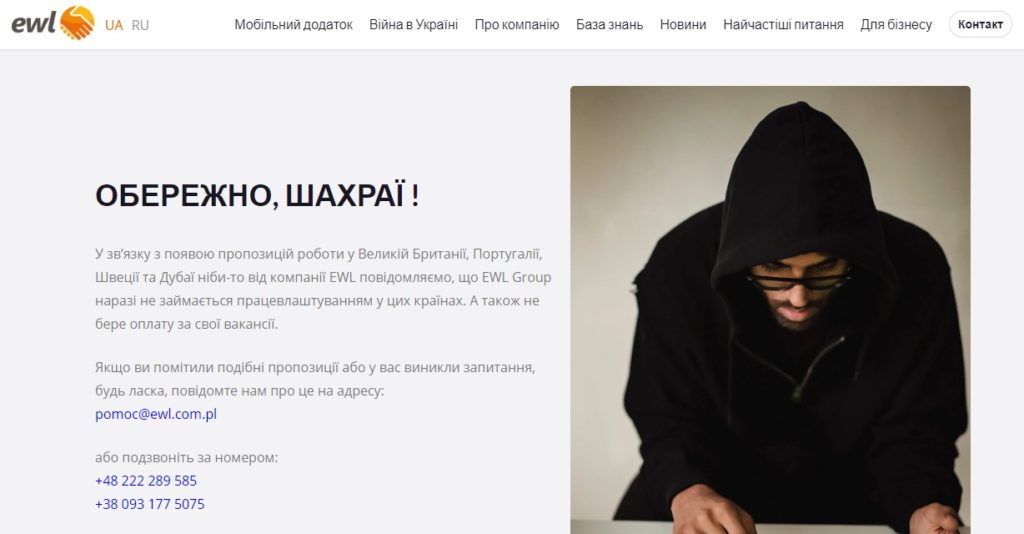Screen dimensions: 1024x534
Task: Click the pomoc@ewl.com.pl email link
Action: point(156,414)
